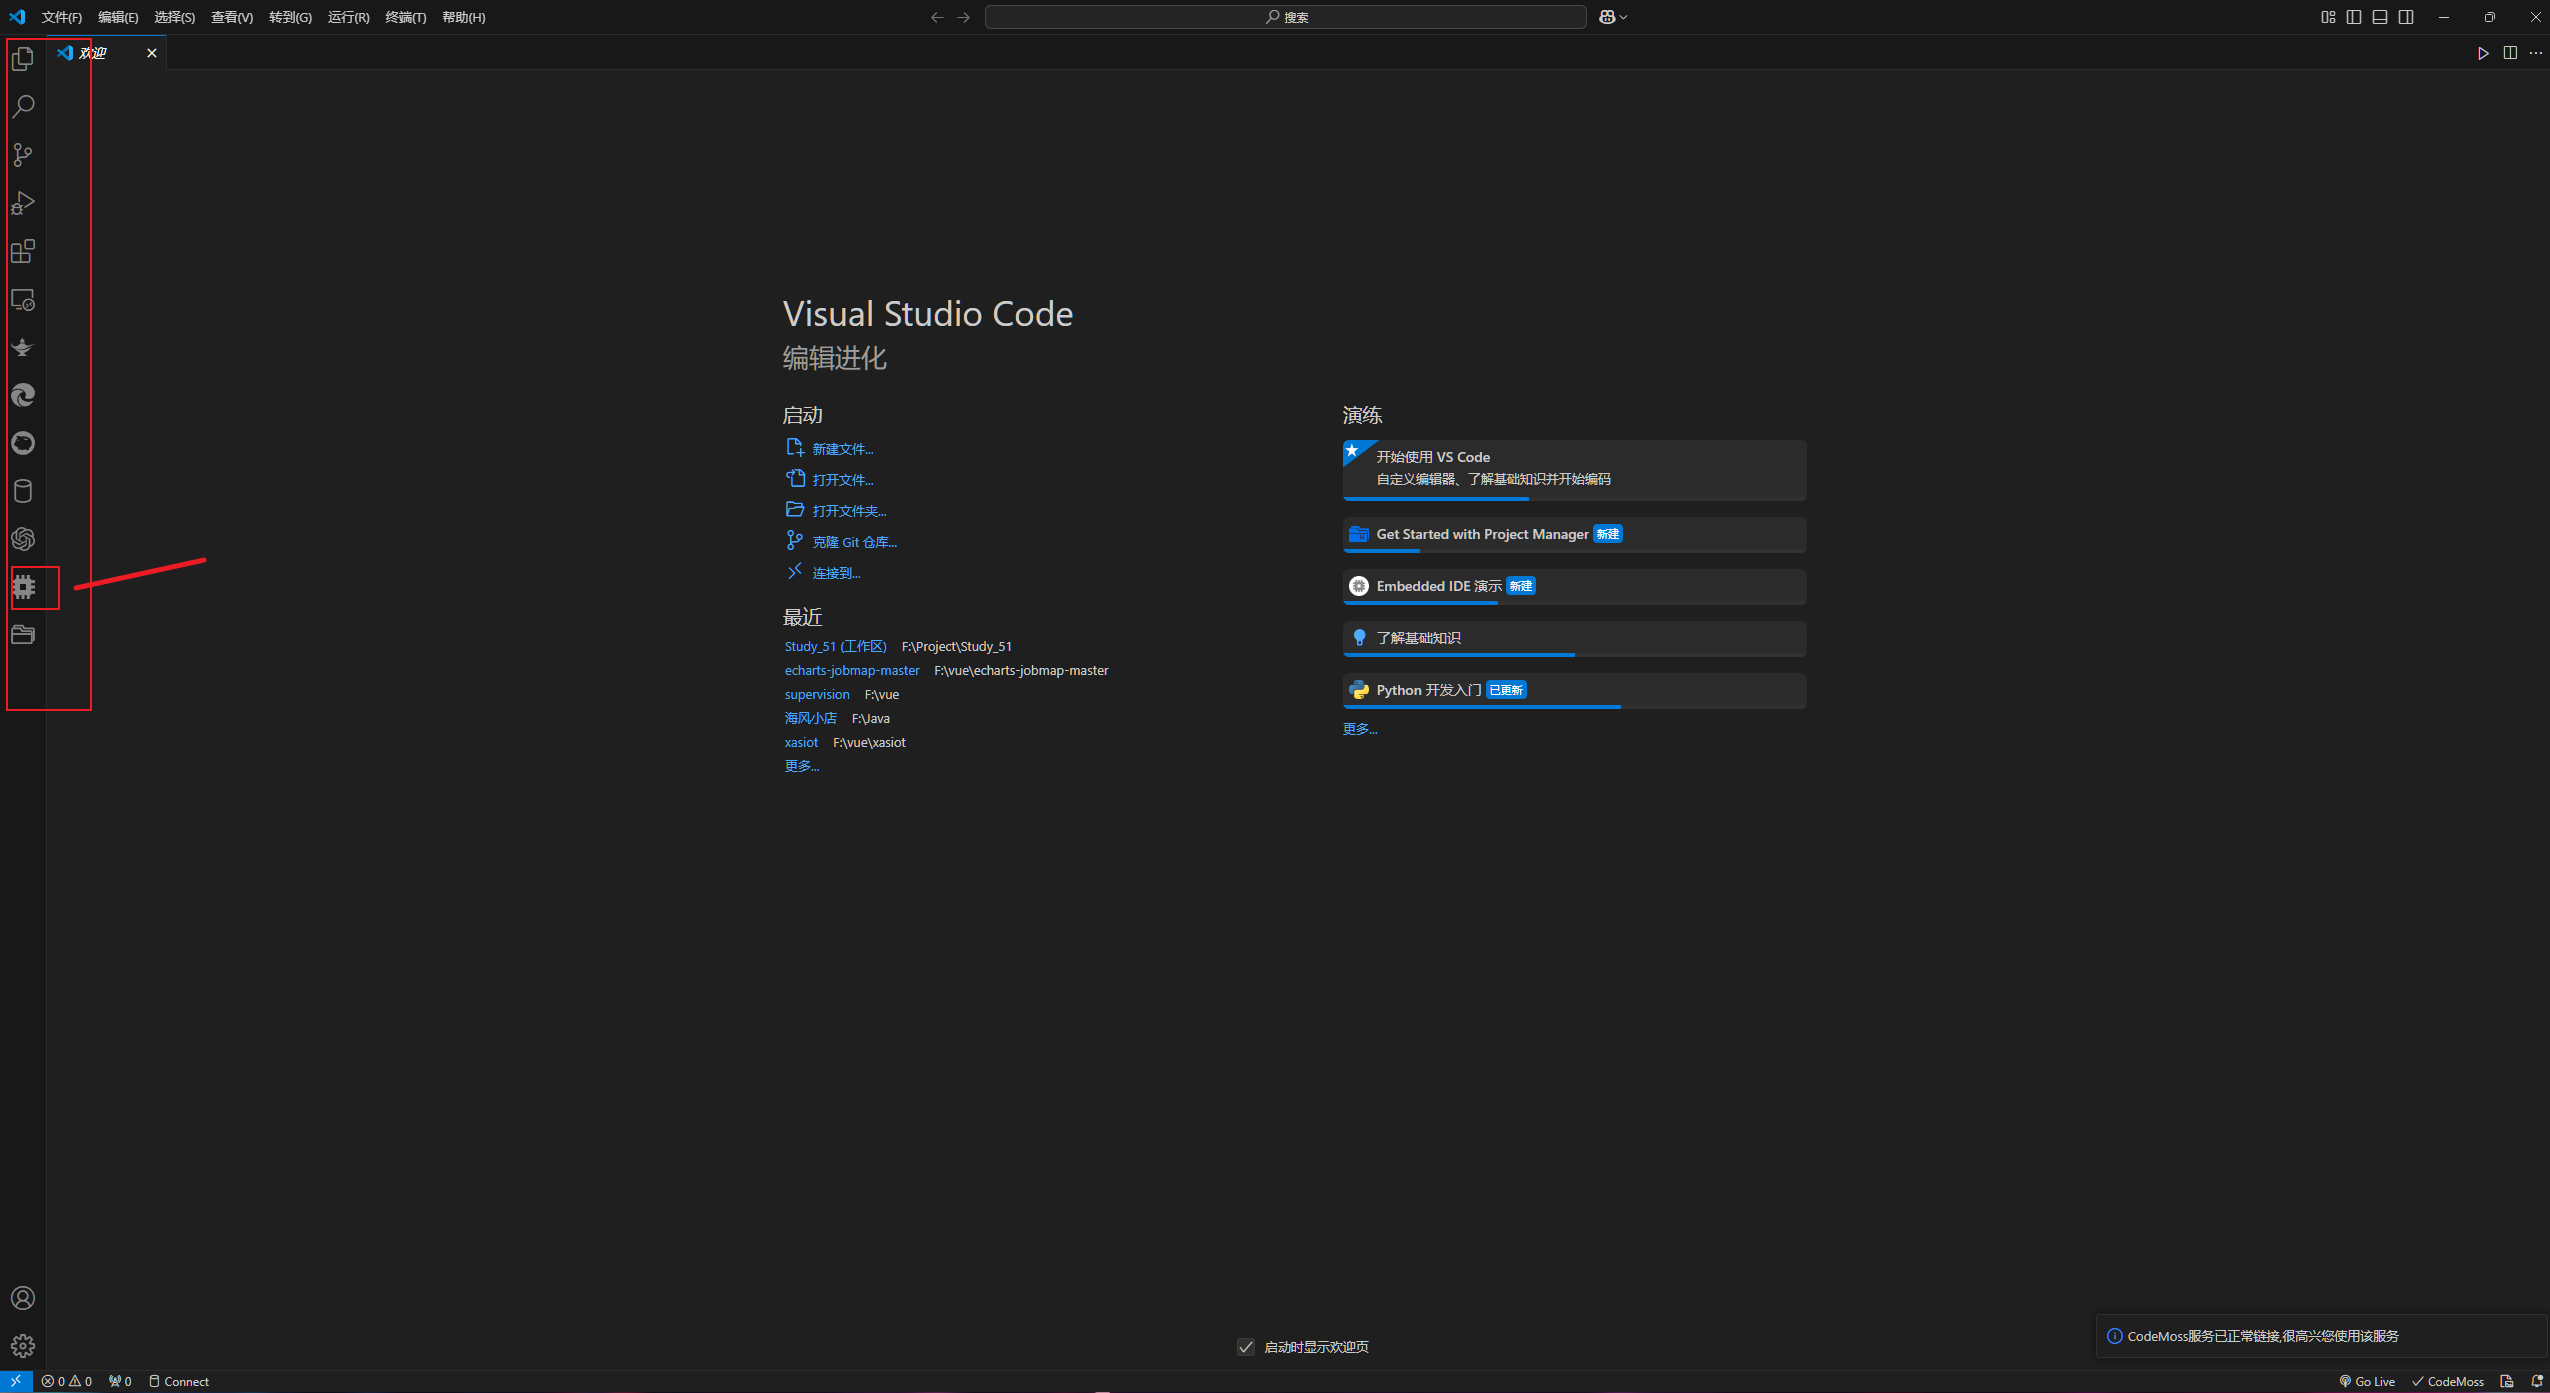Open the 终端(T) menu

(x=405, y=17)
